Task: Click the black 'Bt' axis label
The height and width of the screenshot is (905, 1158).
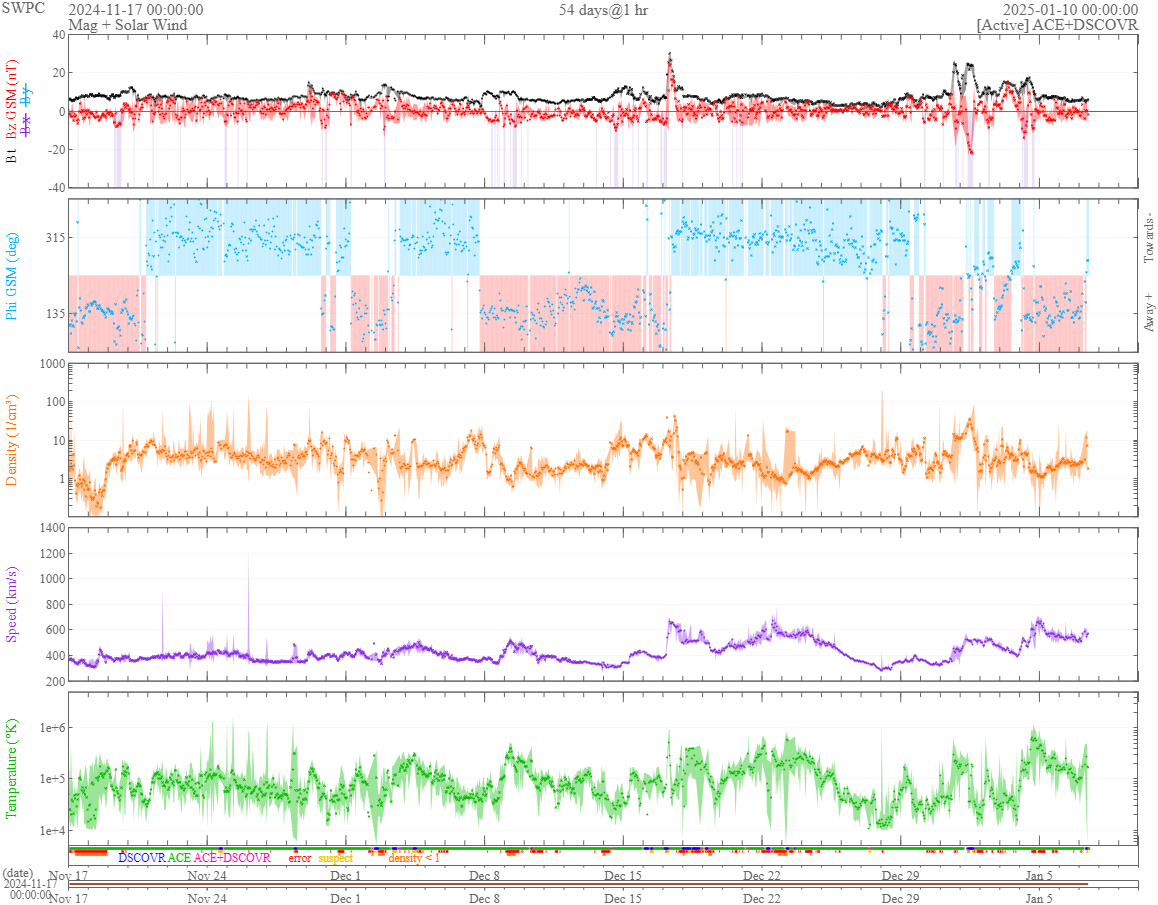Action: [x=12, y=155]
